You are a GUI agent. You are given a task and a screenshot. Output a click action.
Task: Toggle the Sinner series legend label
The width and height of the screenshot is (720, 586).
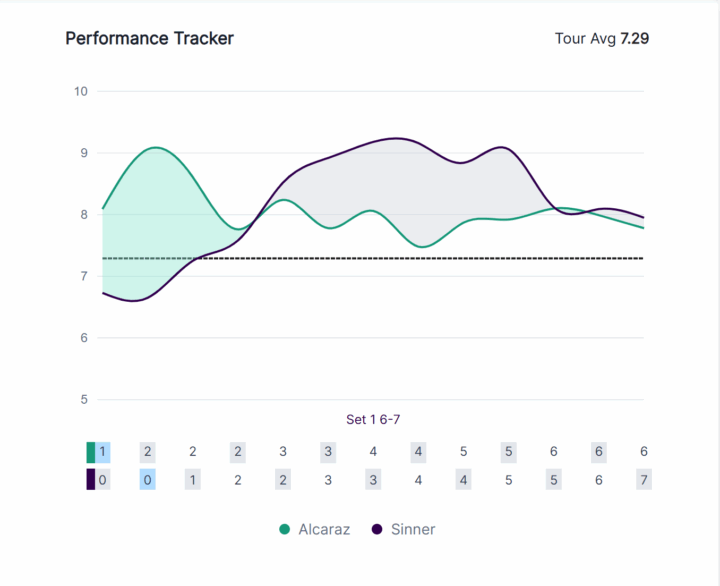click(x=413, y=529)
